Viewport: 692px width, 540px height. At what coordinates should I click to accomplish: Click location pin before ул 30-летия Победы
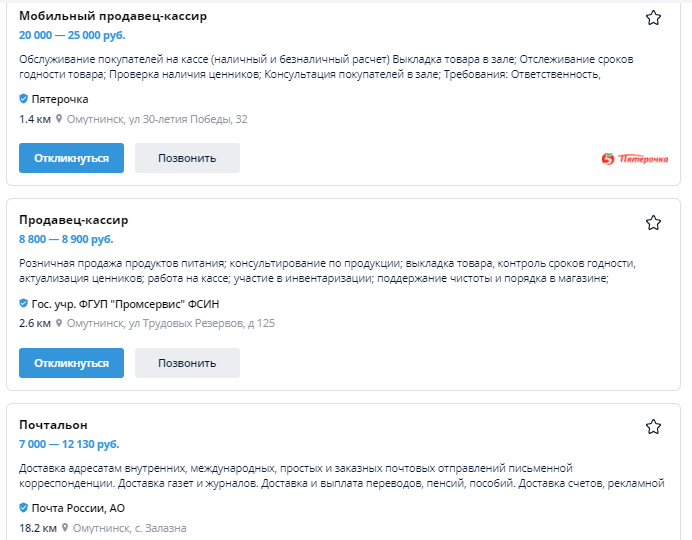tap(60, 120)
